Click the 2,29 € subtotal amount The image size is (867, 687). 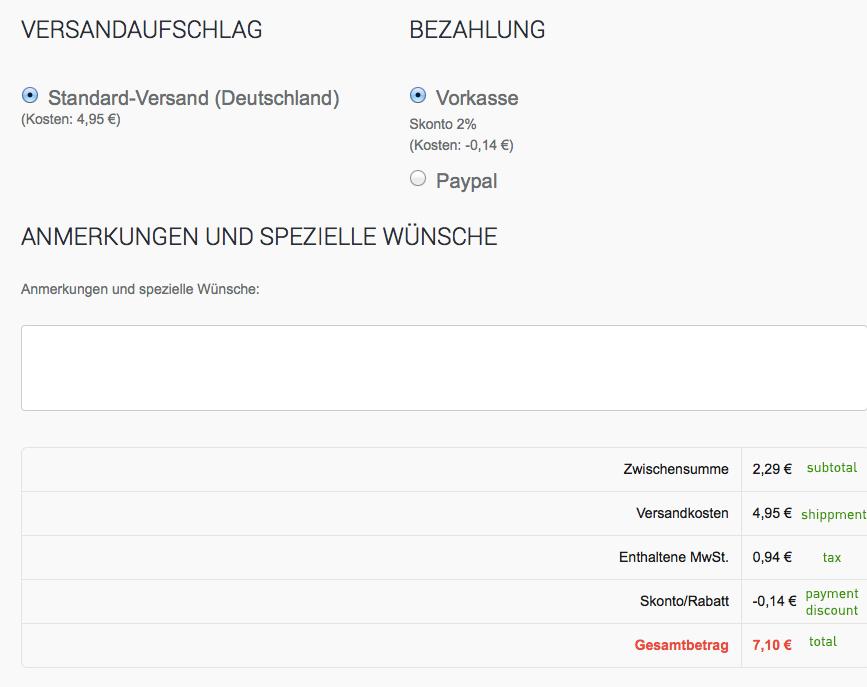pos(772,469)
